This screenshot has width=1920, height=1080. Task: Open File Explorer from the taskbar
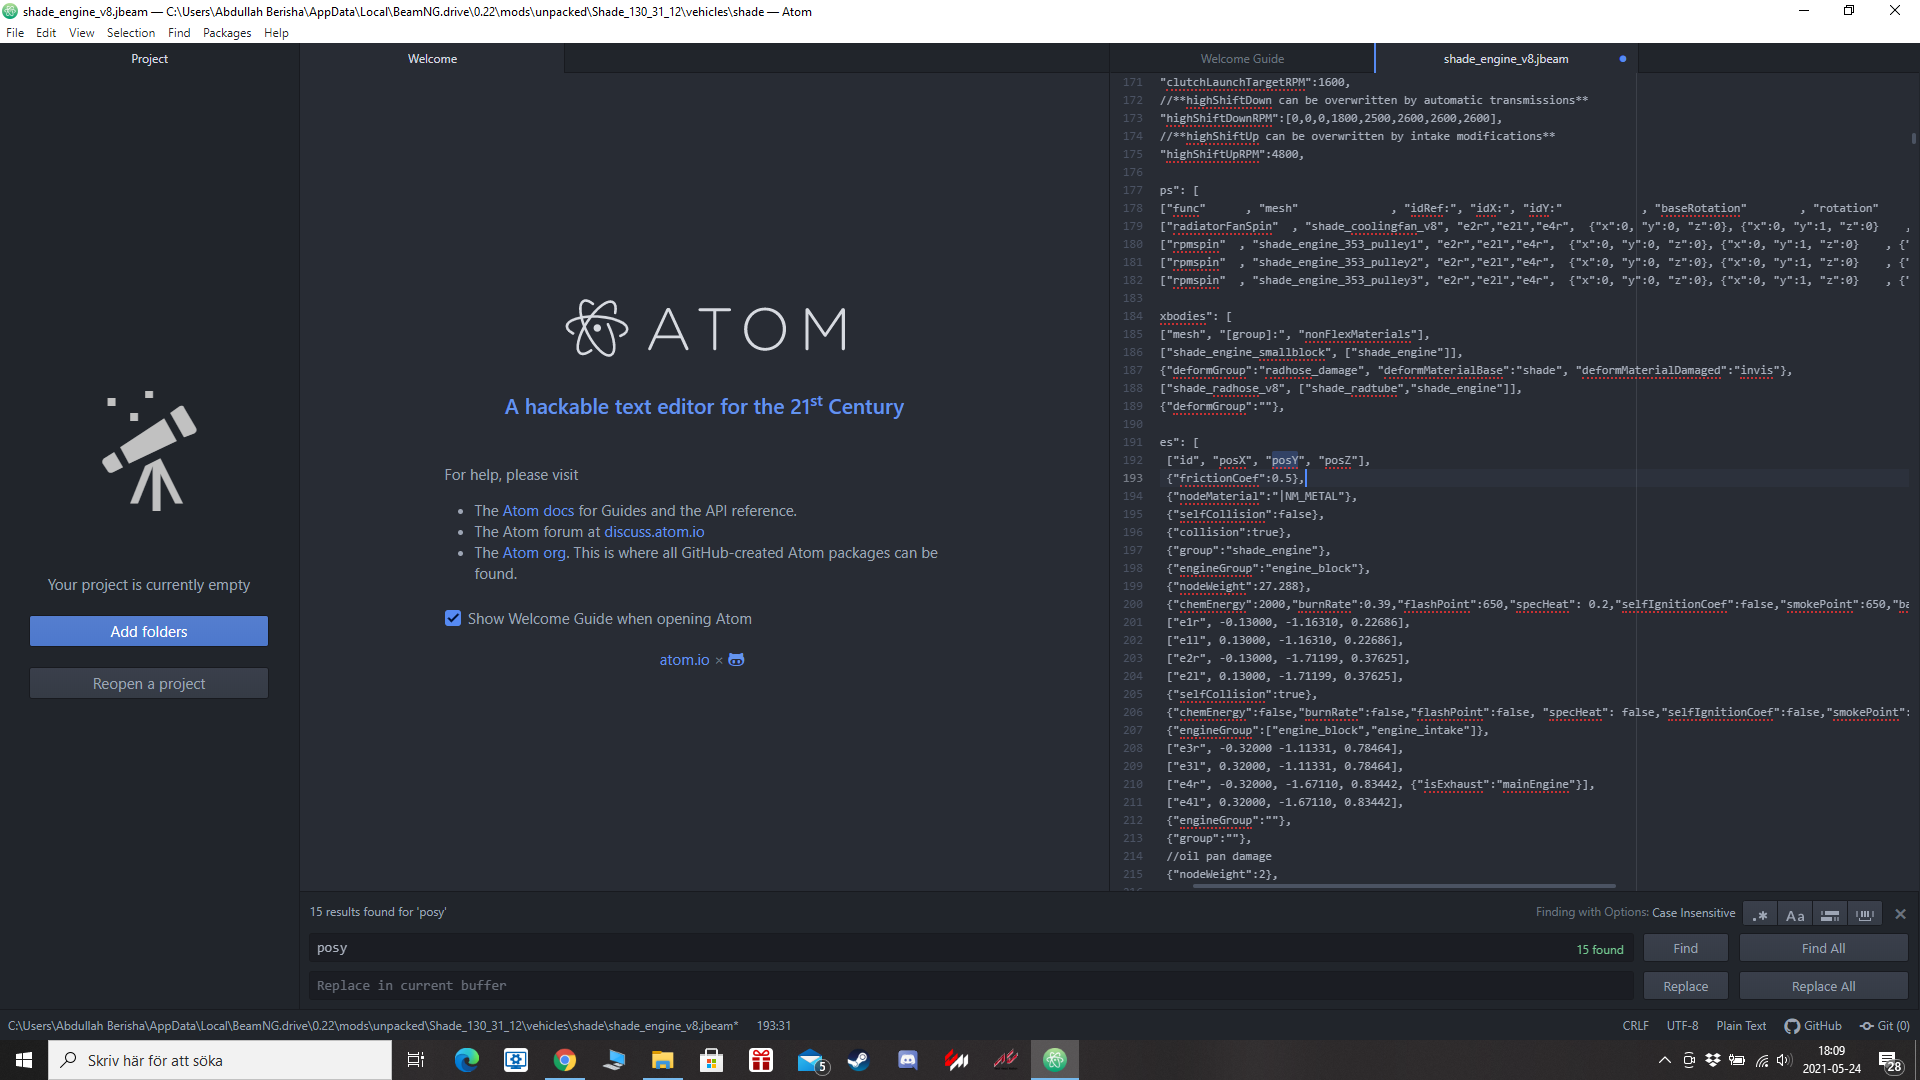pos(663,1060)
